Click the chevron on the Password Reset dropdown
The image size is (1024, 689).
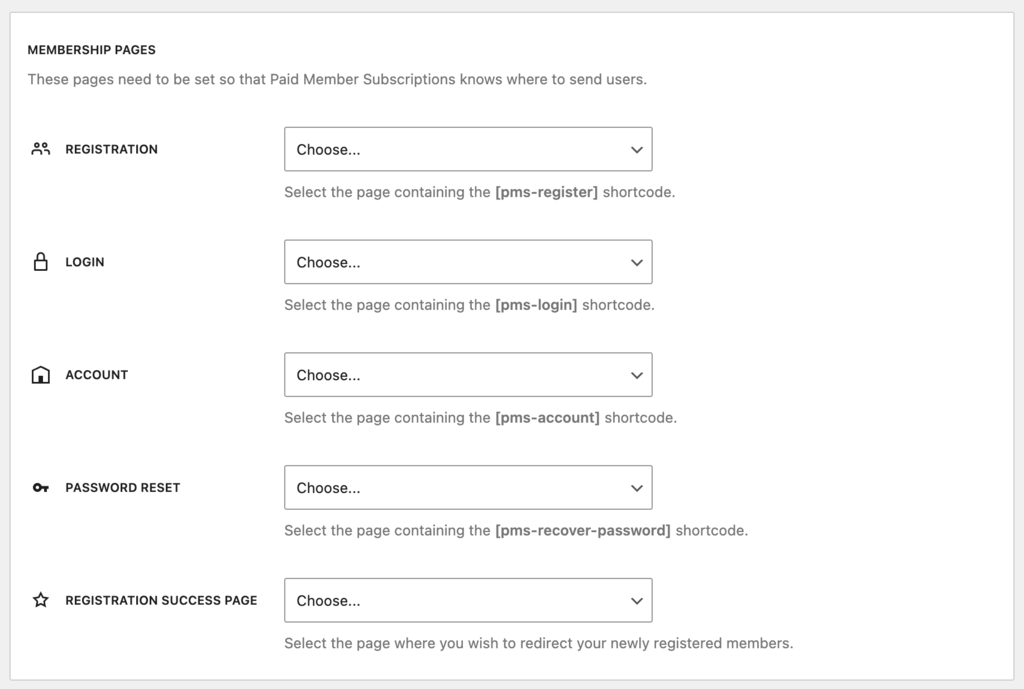637,487
